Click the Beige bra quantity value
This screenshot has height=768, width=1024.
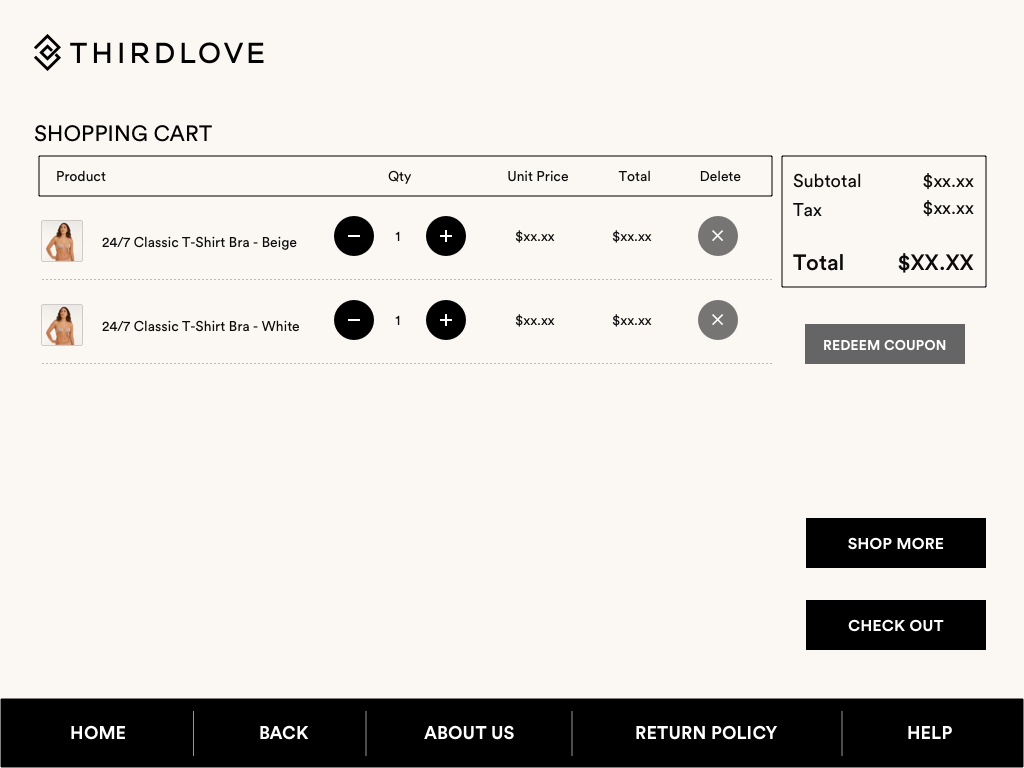point(398,236)
